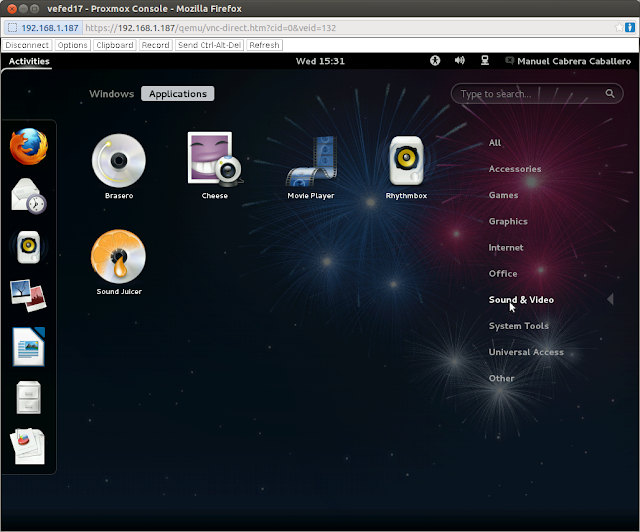Click the Wed 15:31 clock
This screenshot has width=640, height=532.
click(x=320, y=61)
